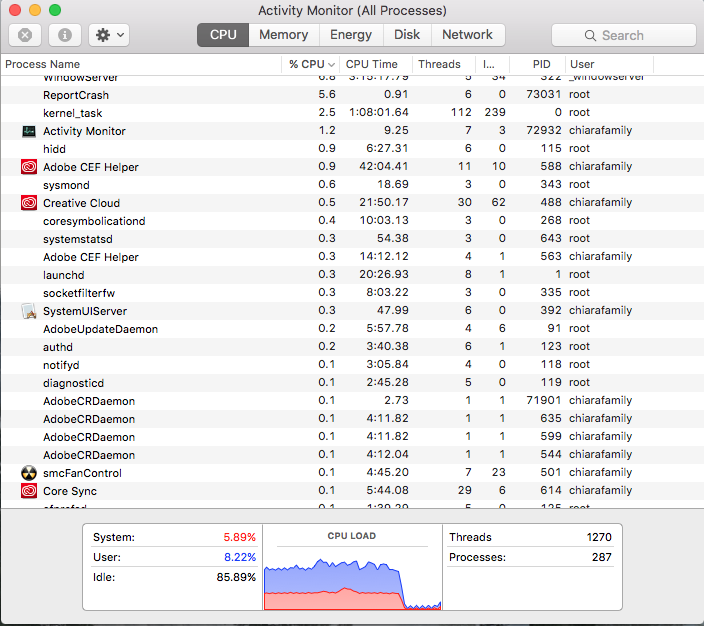Switch to the Energy tab

pos(351,35)
